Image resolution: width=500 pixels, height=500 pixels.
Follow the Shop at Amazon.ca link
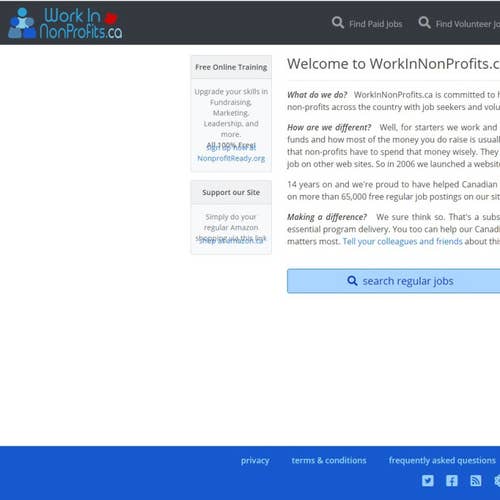click(231, 241)
